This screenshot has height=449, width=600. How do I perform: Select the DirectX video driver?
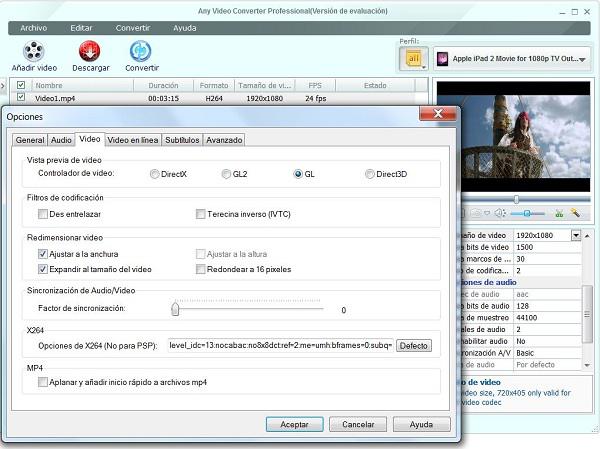(155, 174)
